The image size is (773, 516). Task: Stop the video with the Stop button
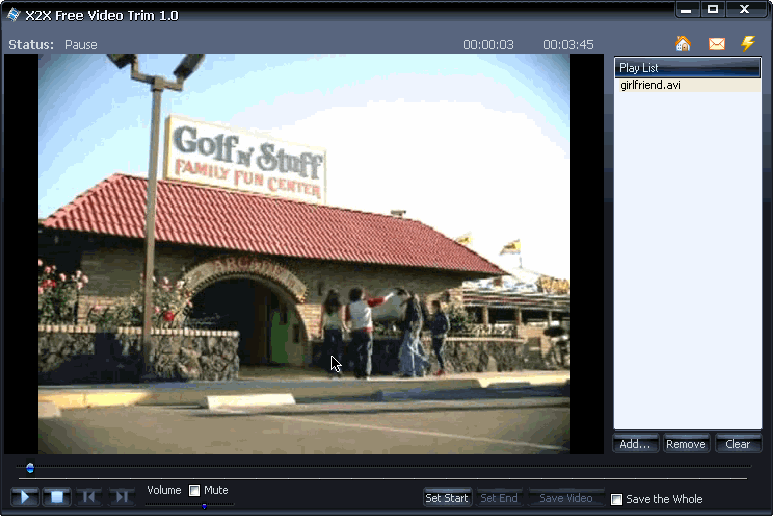tap(57, 496)
